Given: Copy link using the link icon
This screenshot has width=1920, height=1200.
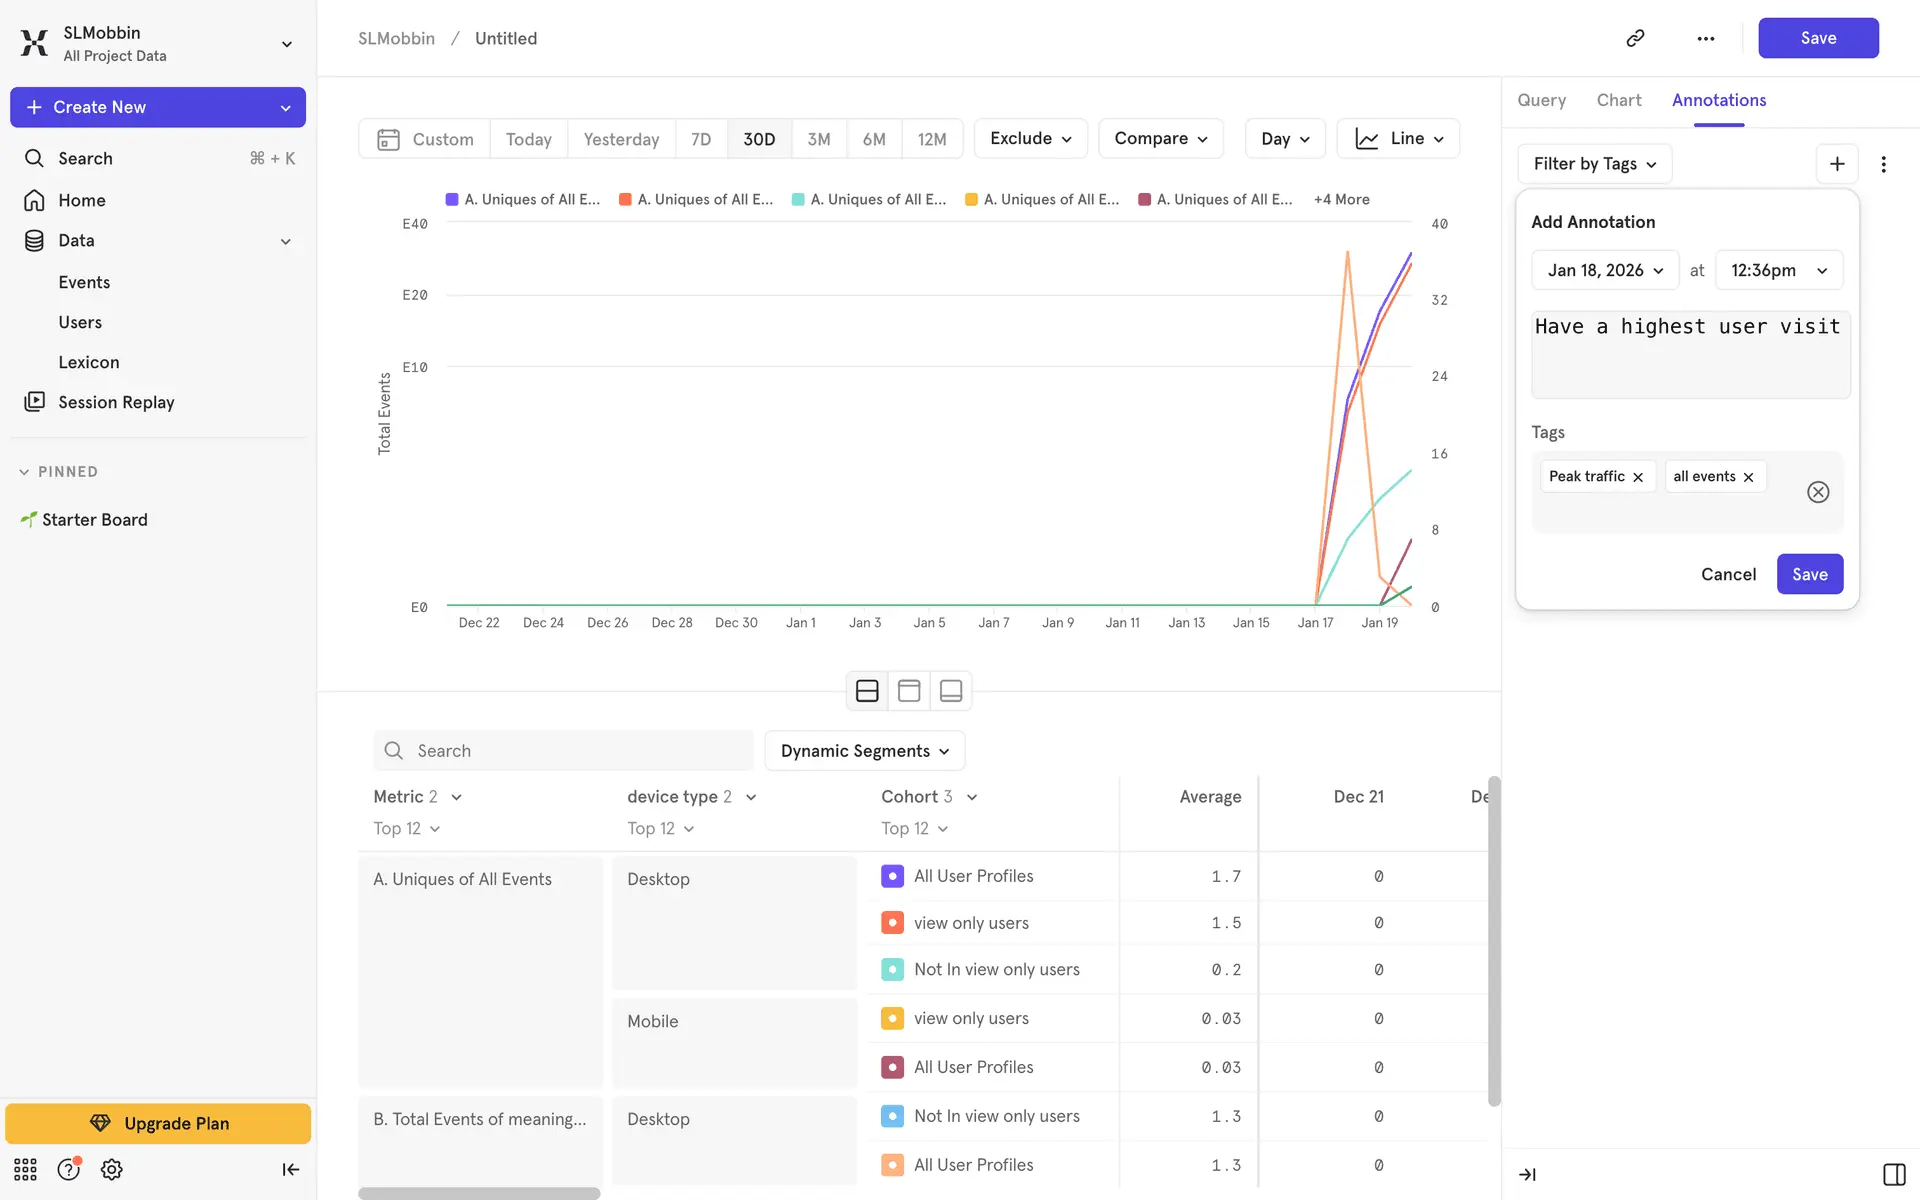Looking at the screenshot, I should pos(1635,38).
